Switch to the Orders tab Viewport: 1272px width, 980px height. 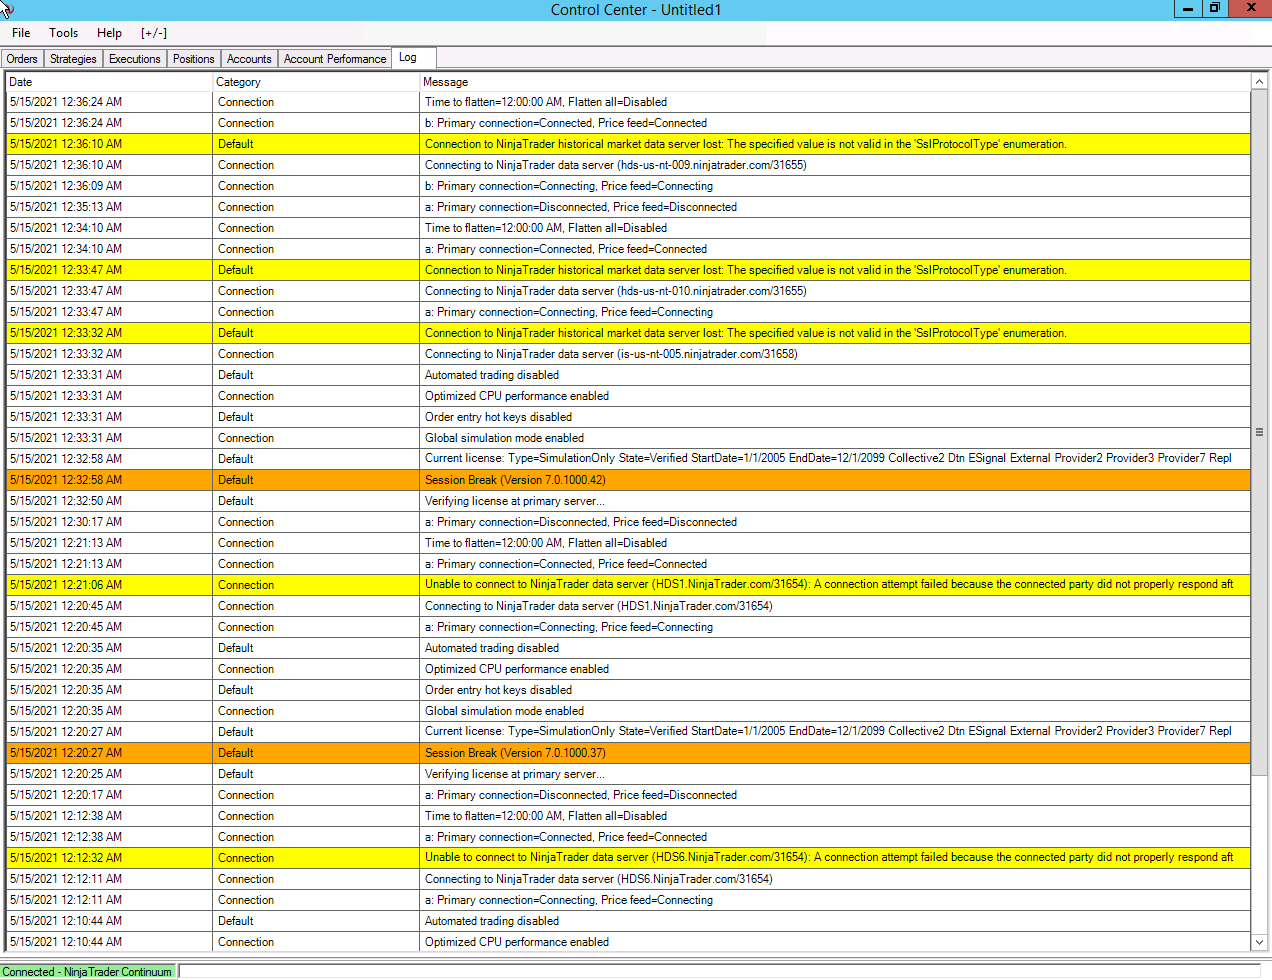(x=22, y=59)
